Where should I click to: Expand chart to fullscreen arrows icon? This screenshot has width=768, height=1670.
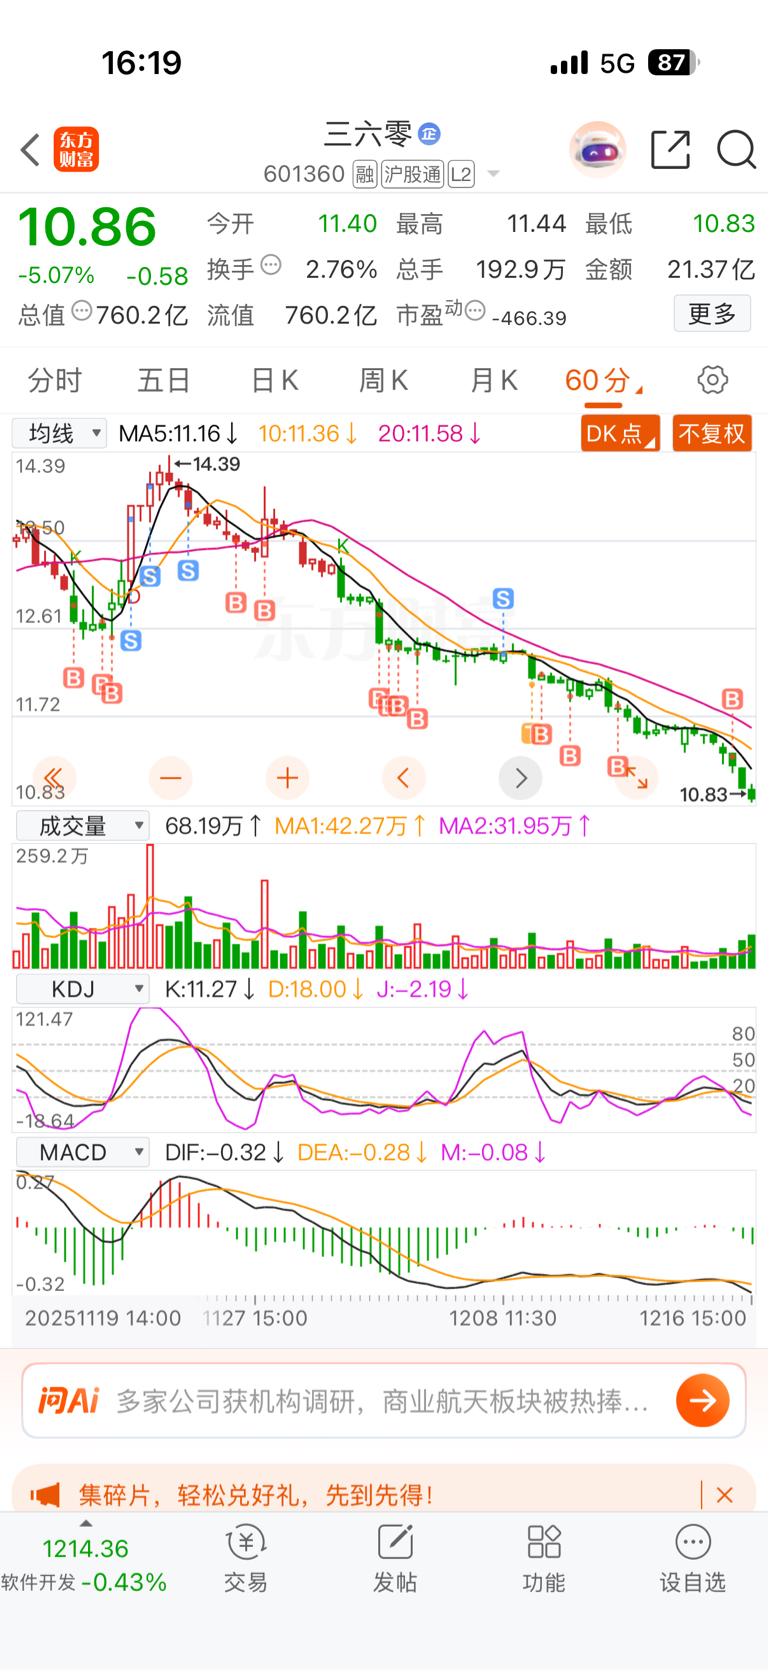click(637, 777)
